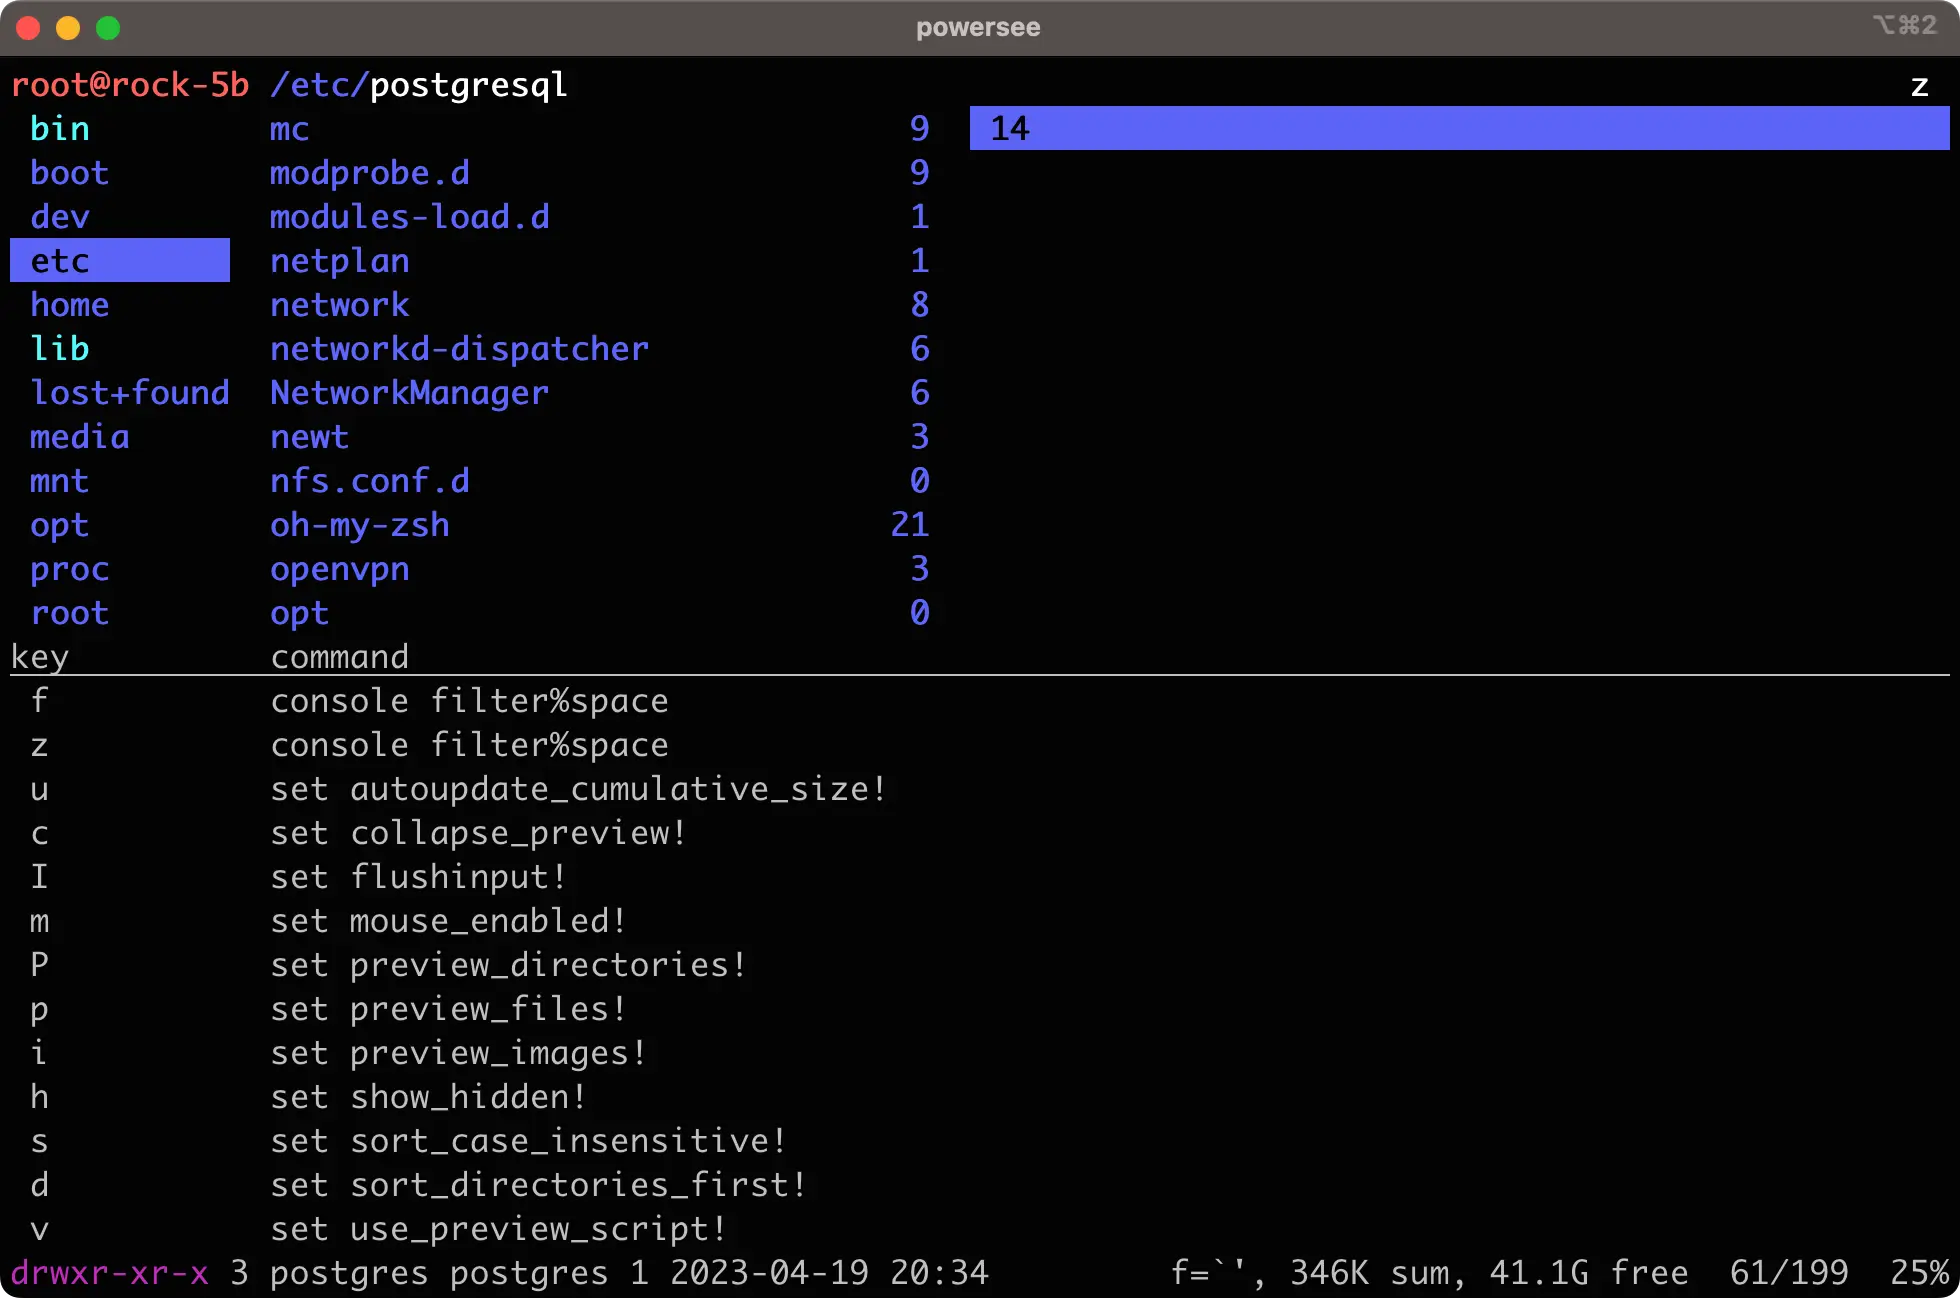Select the boot directory
The image size is (1960, 1298).
(69, 173)
